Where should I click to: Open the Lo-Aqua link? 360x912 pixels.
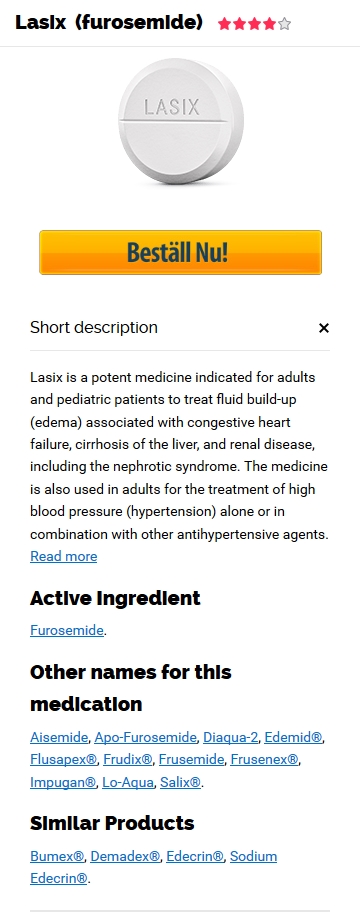point(128,782)
